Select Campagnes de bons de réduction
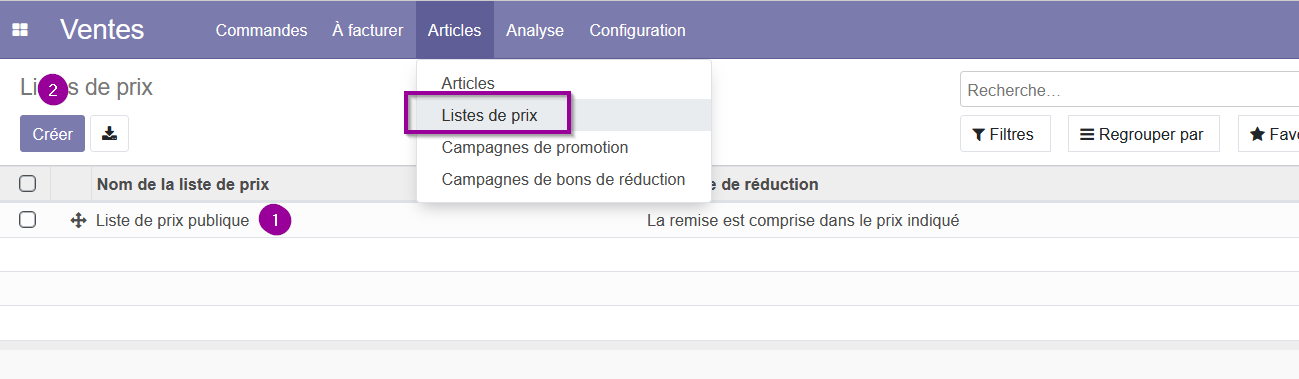Screen dimensions: 1299x379 click(563, 179)
